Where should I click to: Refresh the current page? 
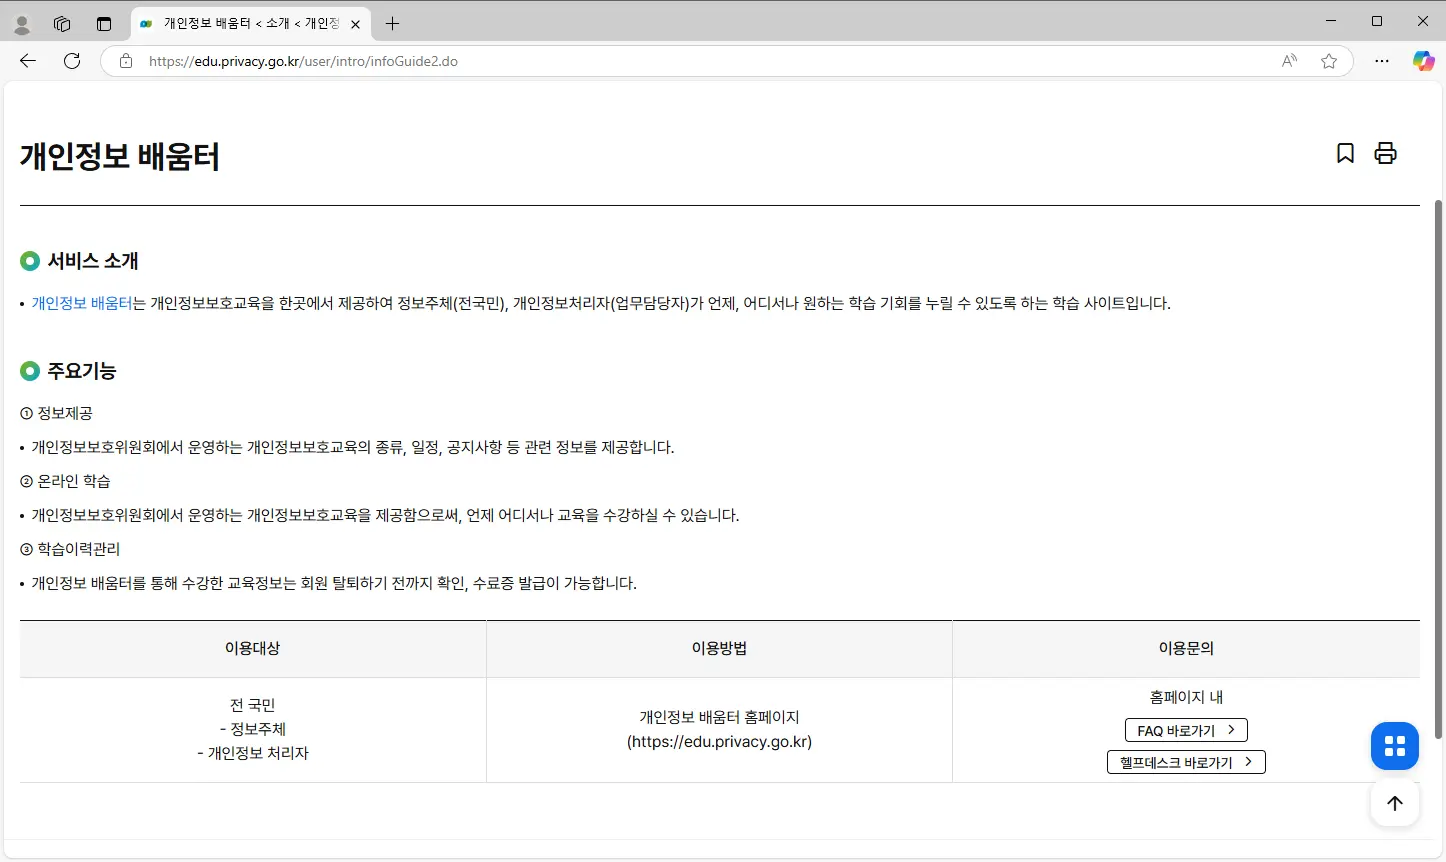point(70,60)
